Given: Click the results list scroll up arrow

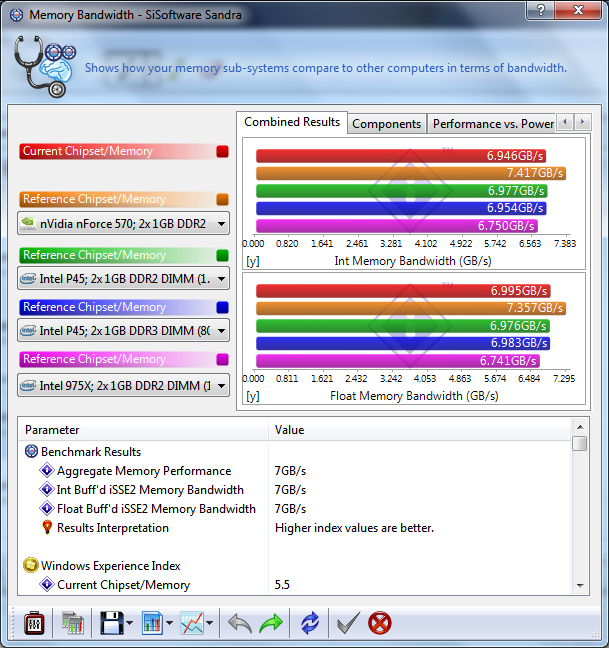Looking at the screenshot, I should (580, 427).
